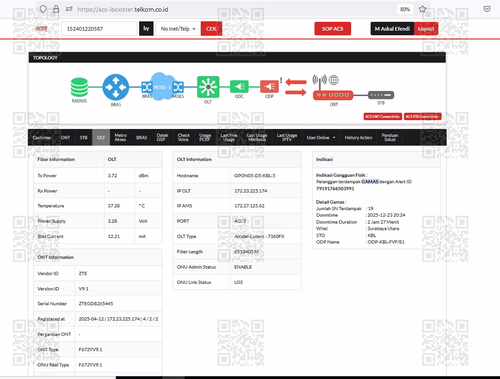
Task: Click the Power Supply value 3.28
Action: click(x=112, y=221)
